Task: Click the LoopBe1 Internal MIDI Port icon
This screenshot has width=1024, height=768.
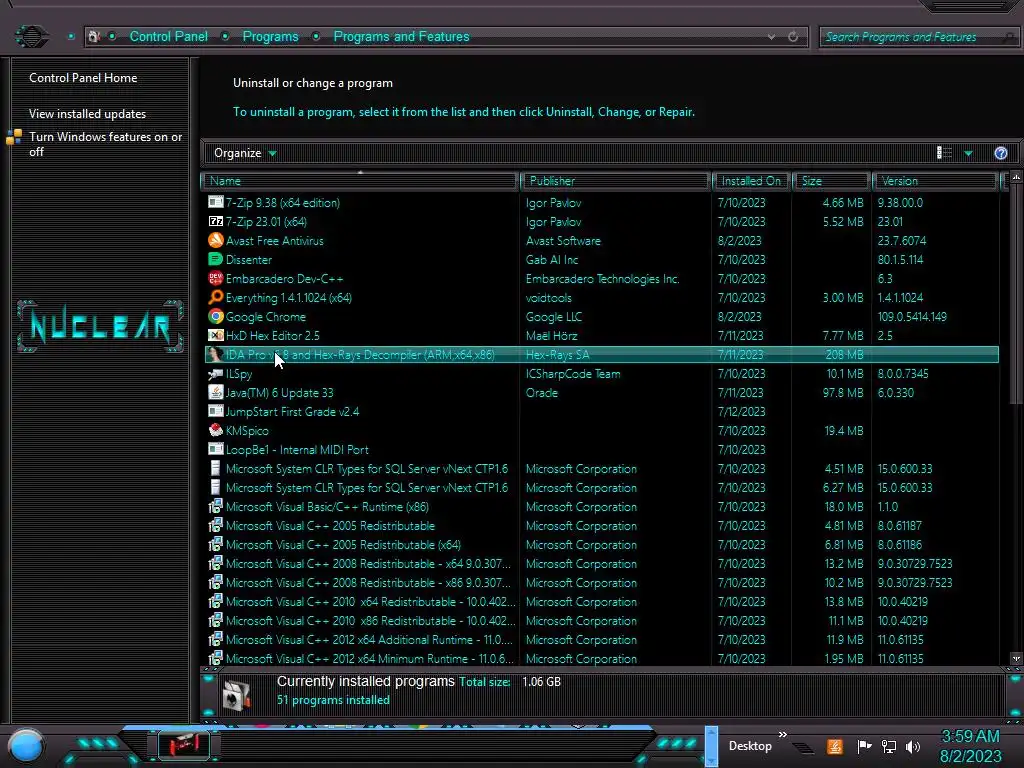Action: (216, 449)
